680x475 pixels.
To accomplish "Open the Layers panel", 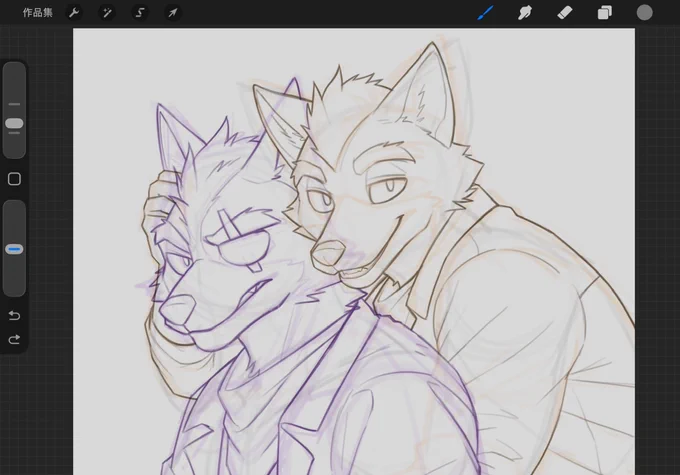I will pos(605,13).
